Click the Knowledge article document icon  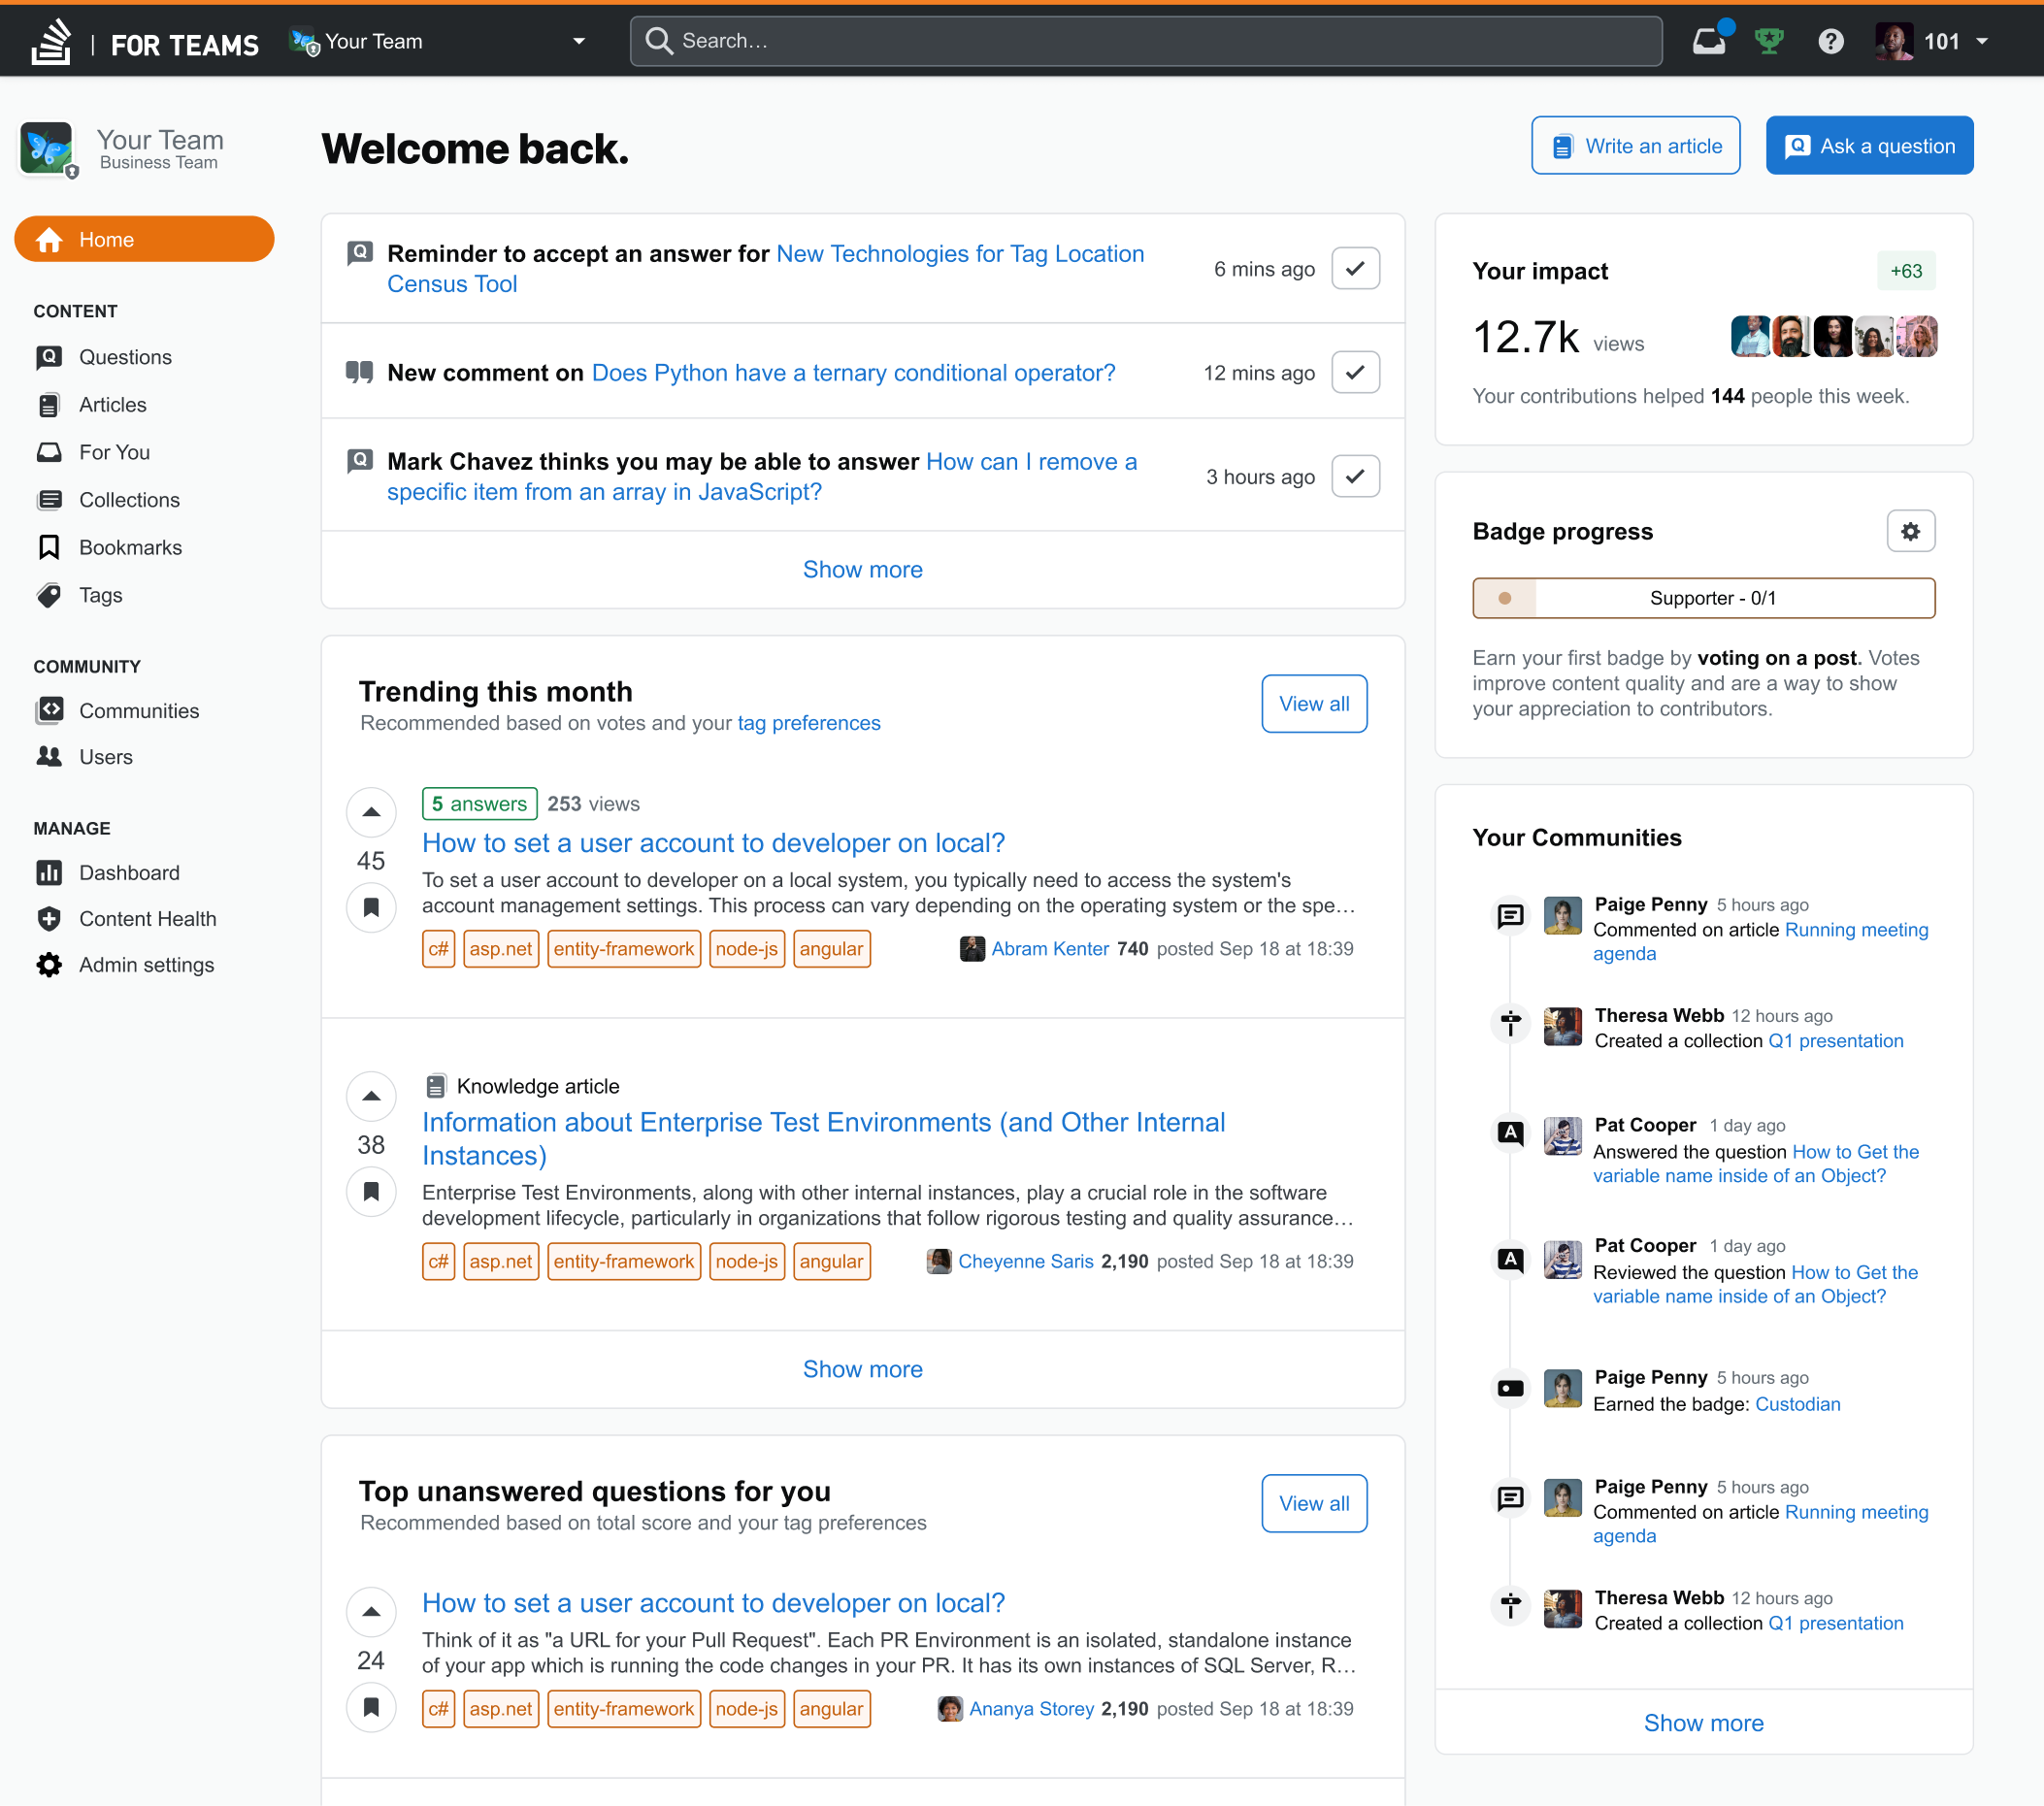[435, 1086]
